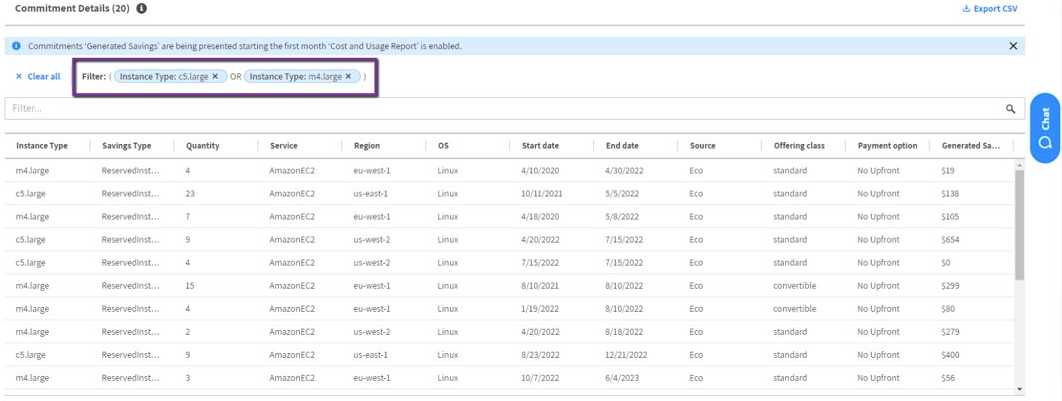The width and height of the screenshot is (1062, 401).
Task: Remove the c5.large instance type filter
Action: (x=215, y=77)
